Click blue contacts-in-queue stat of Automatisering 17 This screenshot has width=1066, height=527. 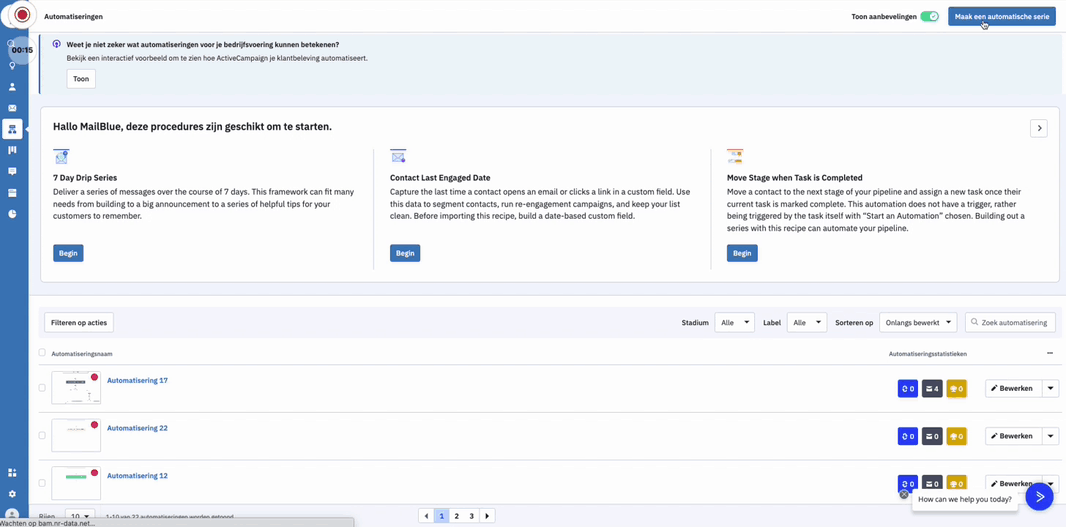(x=908, y=389)
